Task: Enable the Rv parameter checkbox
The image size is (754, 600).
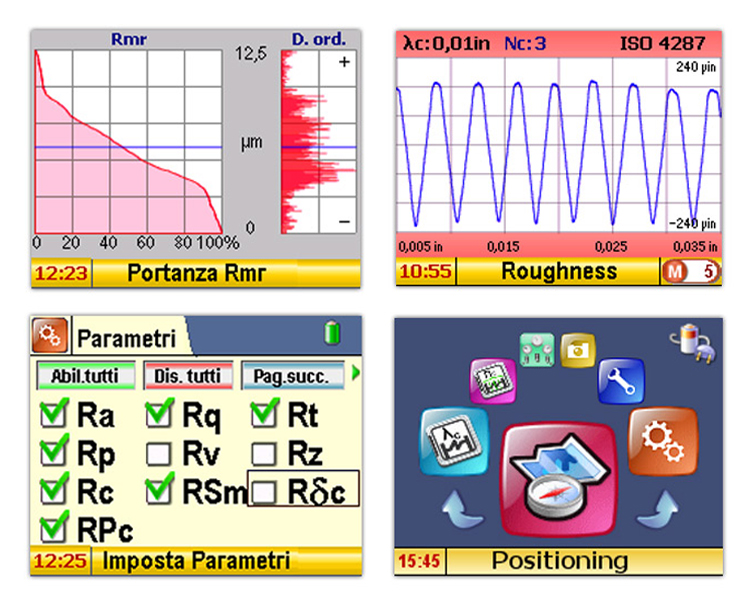Action: point(158,453)
